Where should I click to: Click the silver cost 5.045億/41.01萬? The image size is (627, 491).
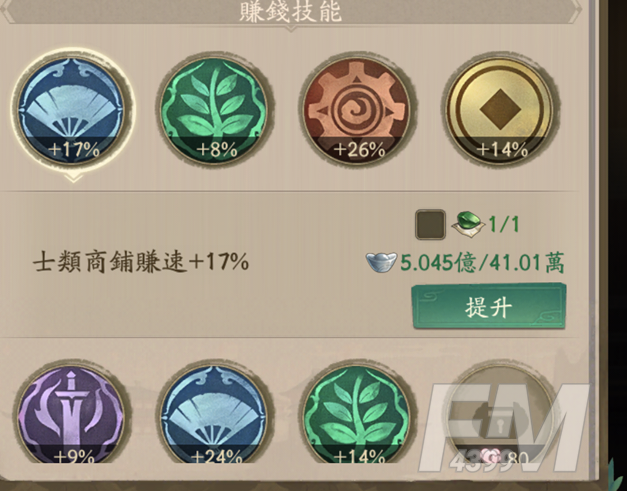(x=482, y=263)
